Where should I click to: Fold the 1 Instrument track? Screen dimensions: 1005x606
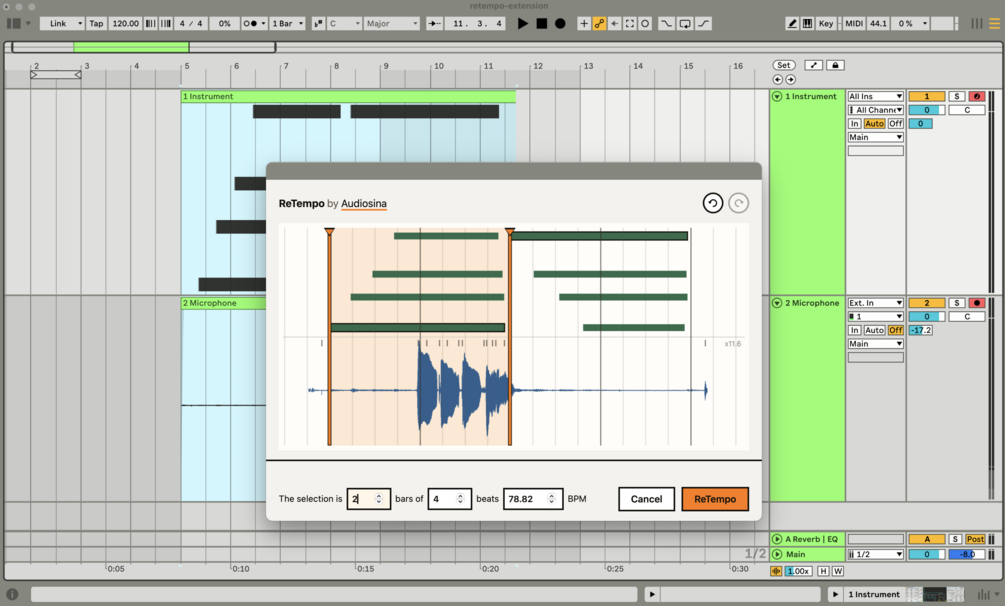(x=777, y=96)
